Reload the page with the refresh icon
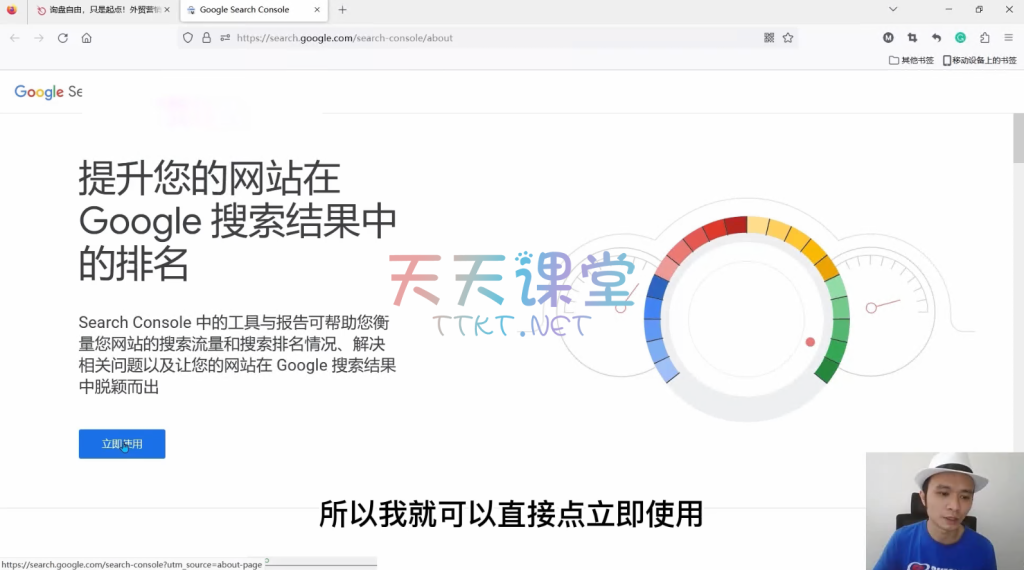The image size is (1024, 570). pyautogui.click(x=62, y=38)
